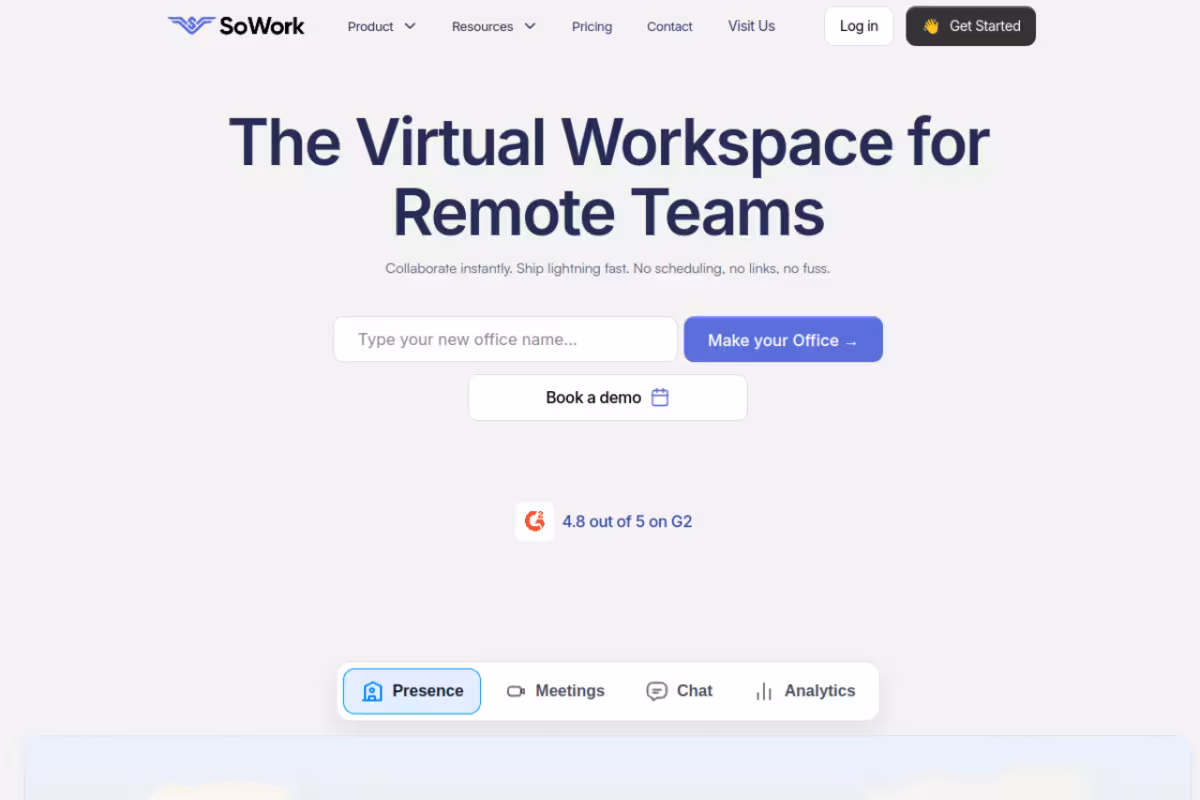Click the Get Started button
Viewport: 1200px width, 800px height.
pos(970,26)
